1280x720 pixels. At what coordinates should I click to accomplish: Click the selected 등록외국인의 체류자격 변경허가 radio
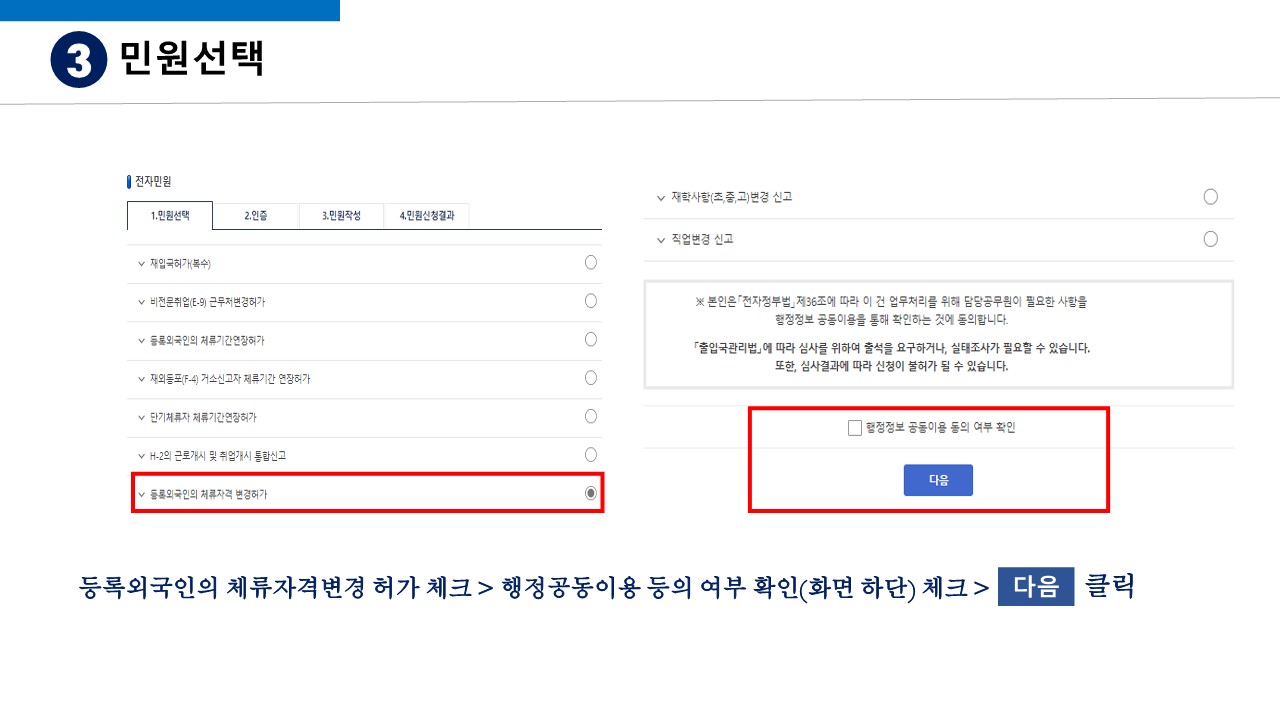pos(591,493)
